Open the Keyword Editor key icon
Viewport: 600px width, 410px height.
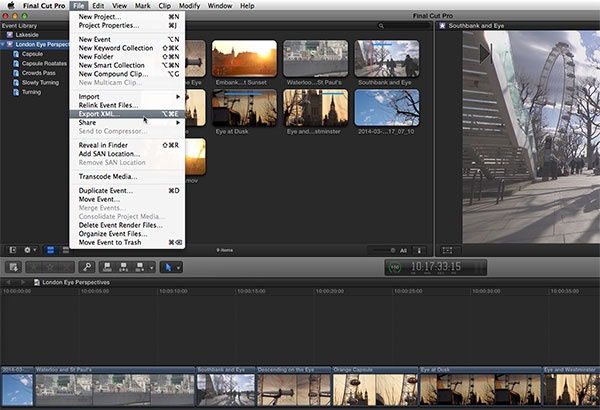point(87,267)
